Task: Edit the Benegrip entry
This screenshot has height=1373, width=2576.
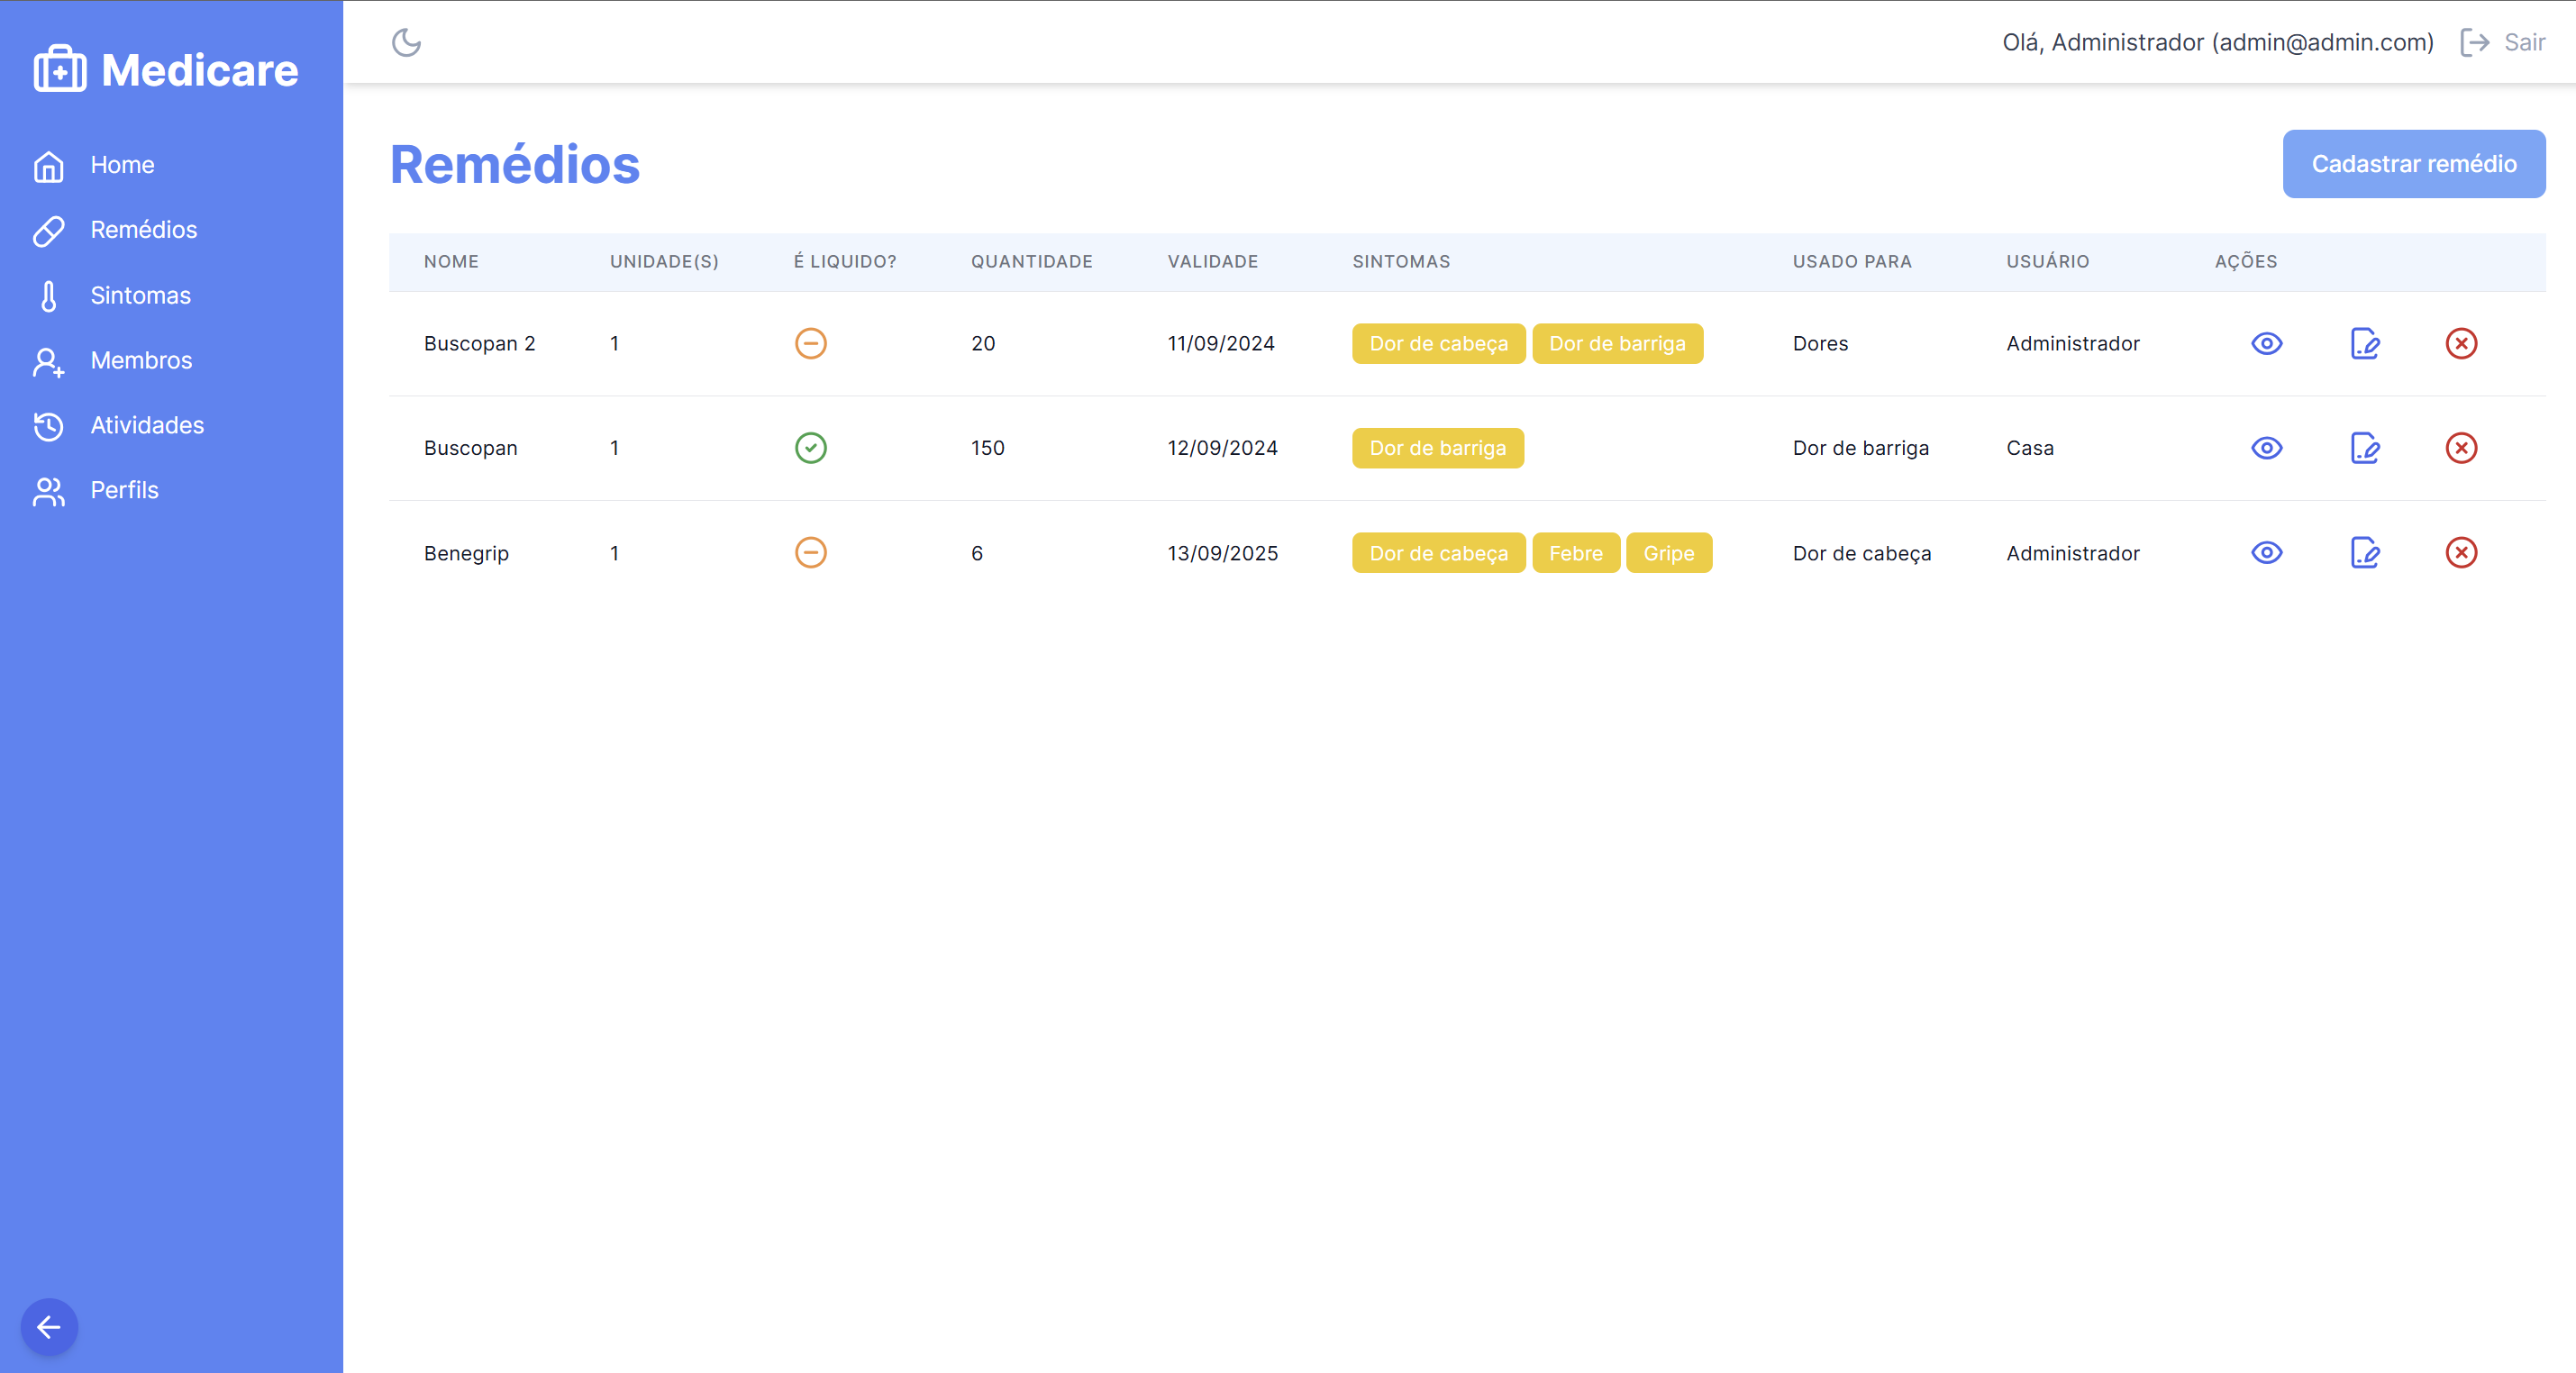Action: click(2364, 553)
